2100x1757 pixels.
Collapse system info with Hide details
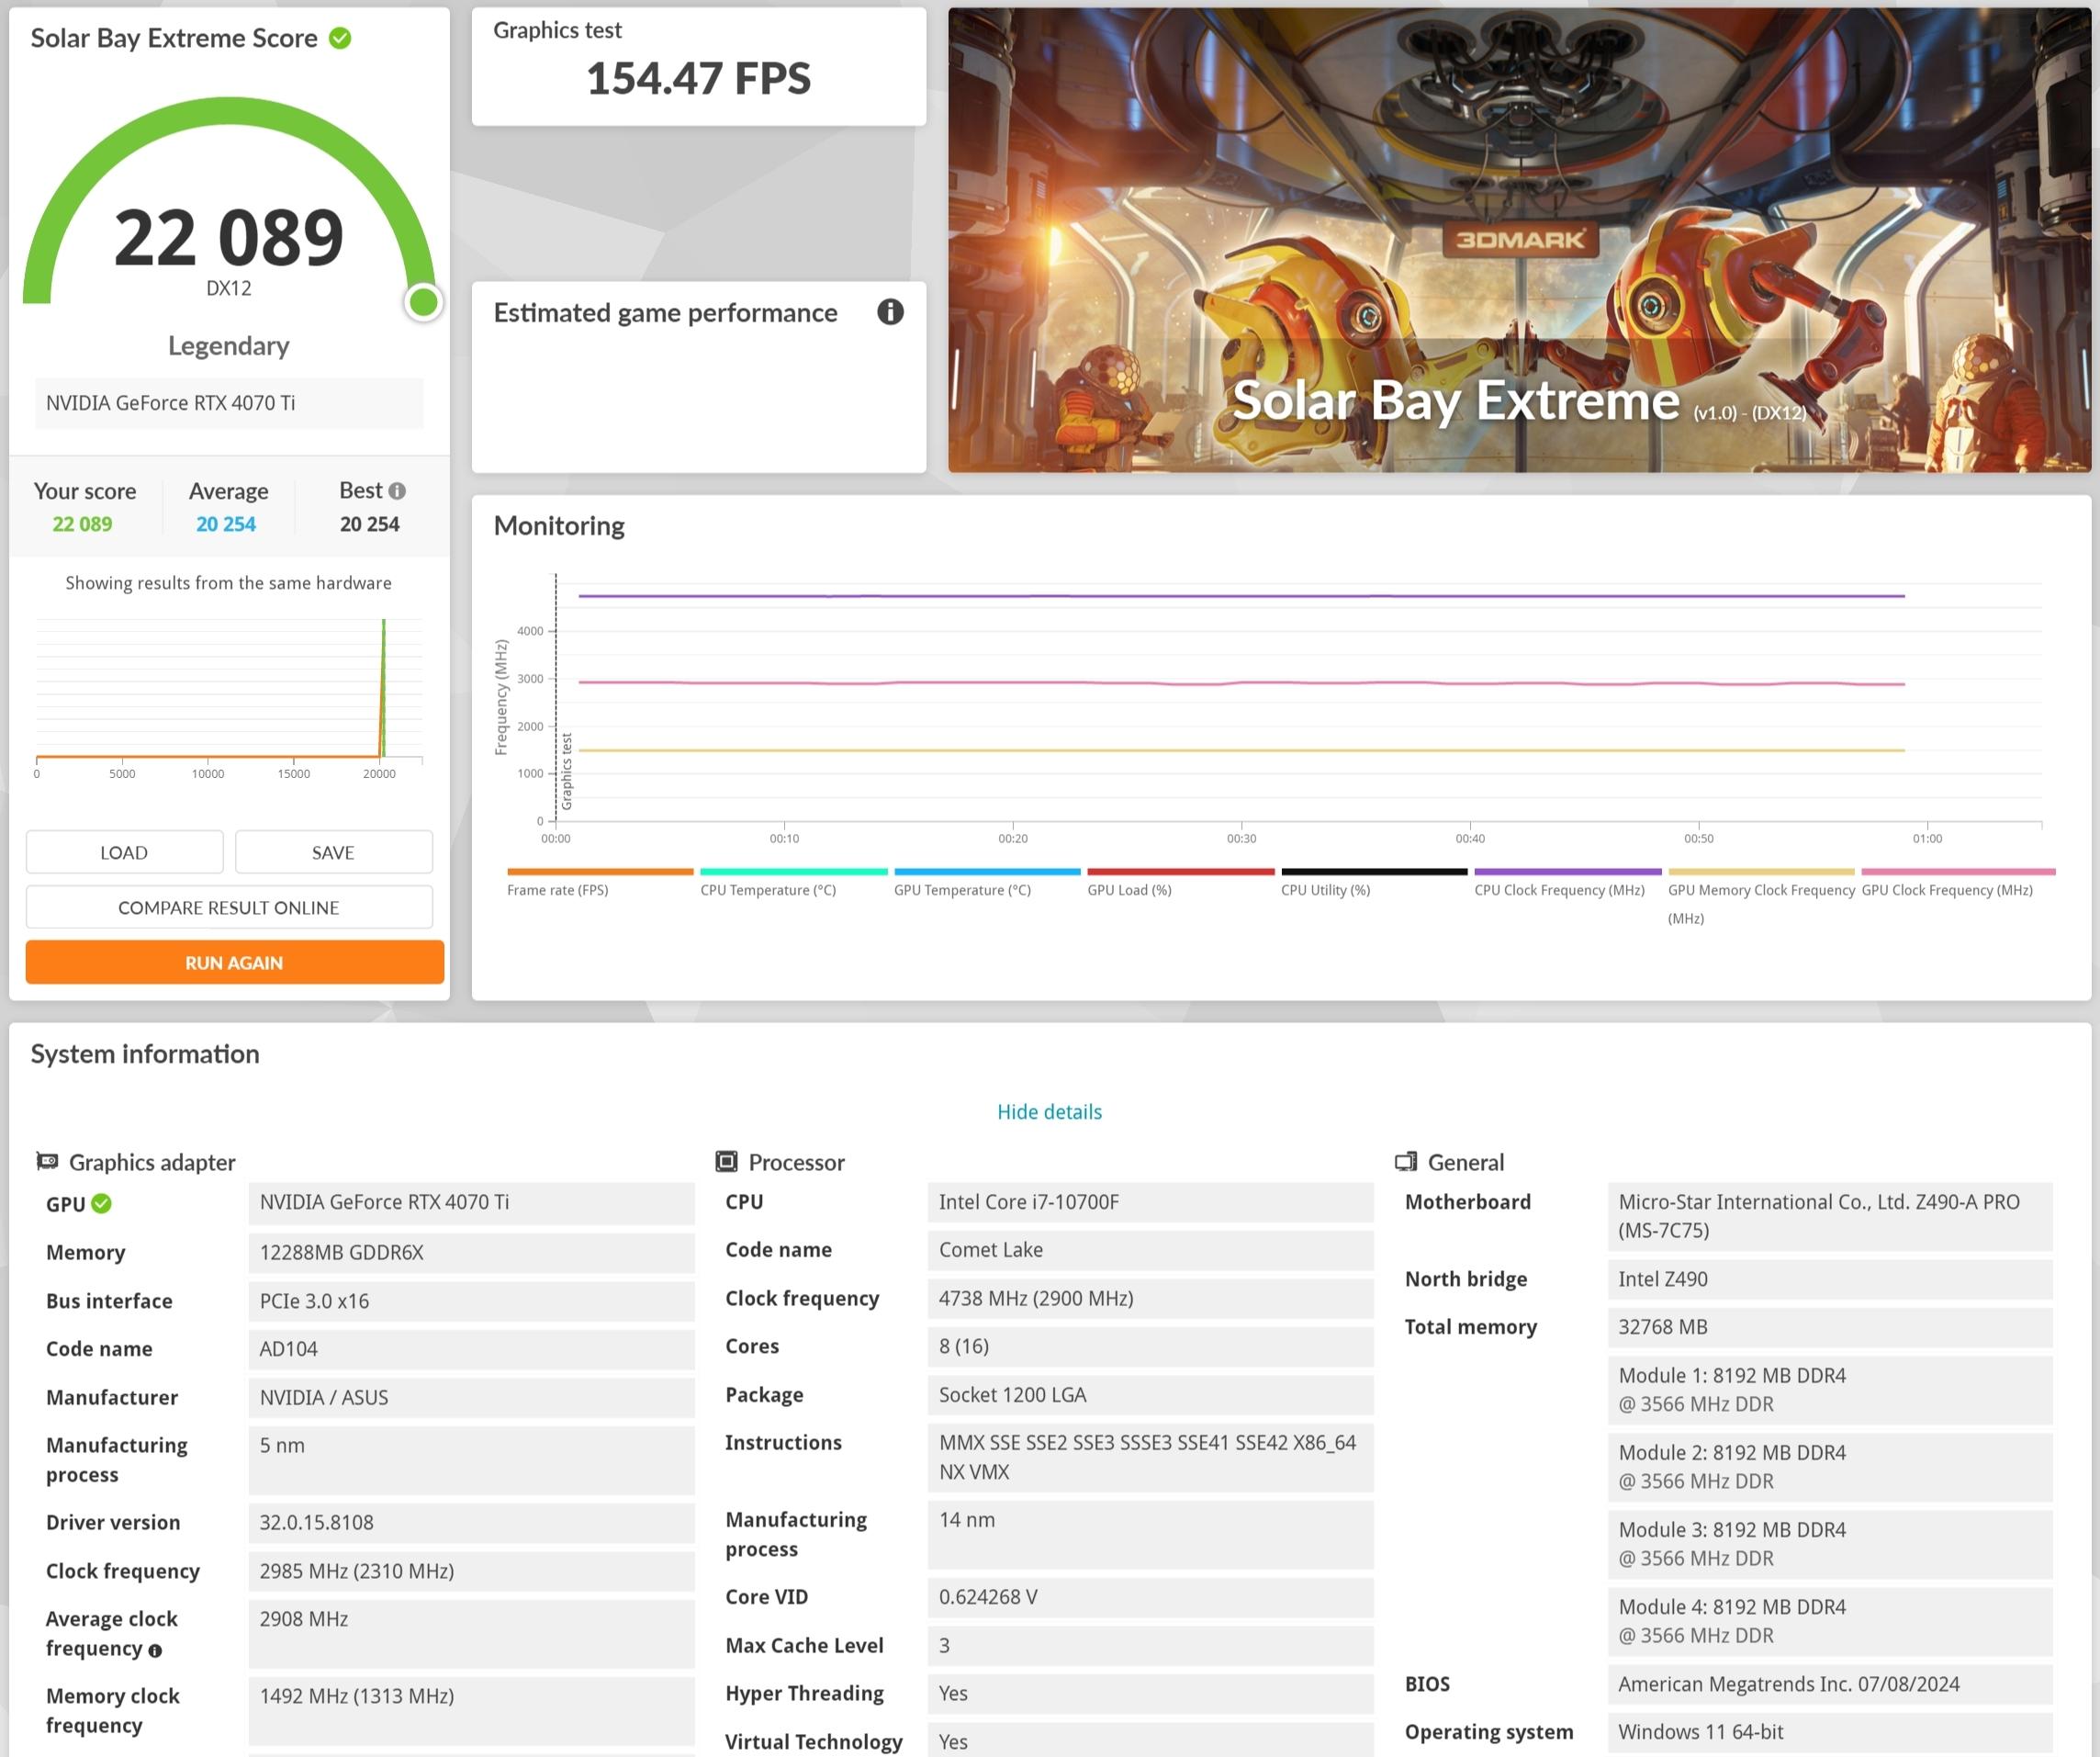(1049, 1112)
